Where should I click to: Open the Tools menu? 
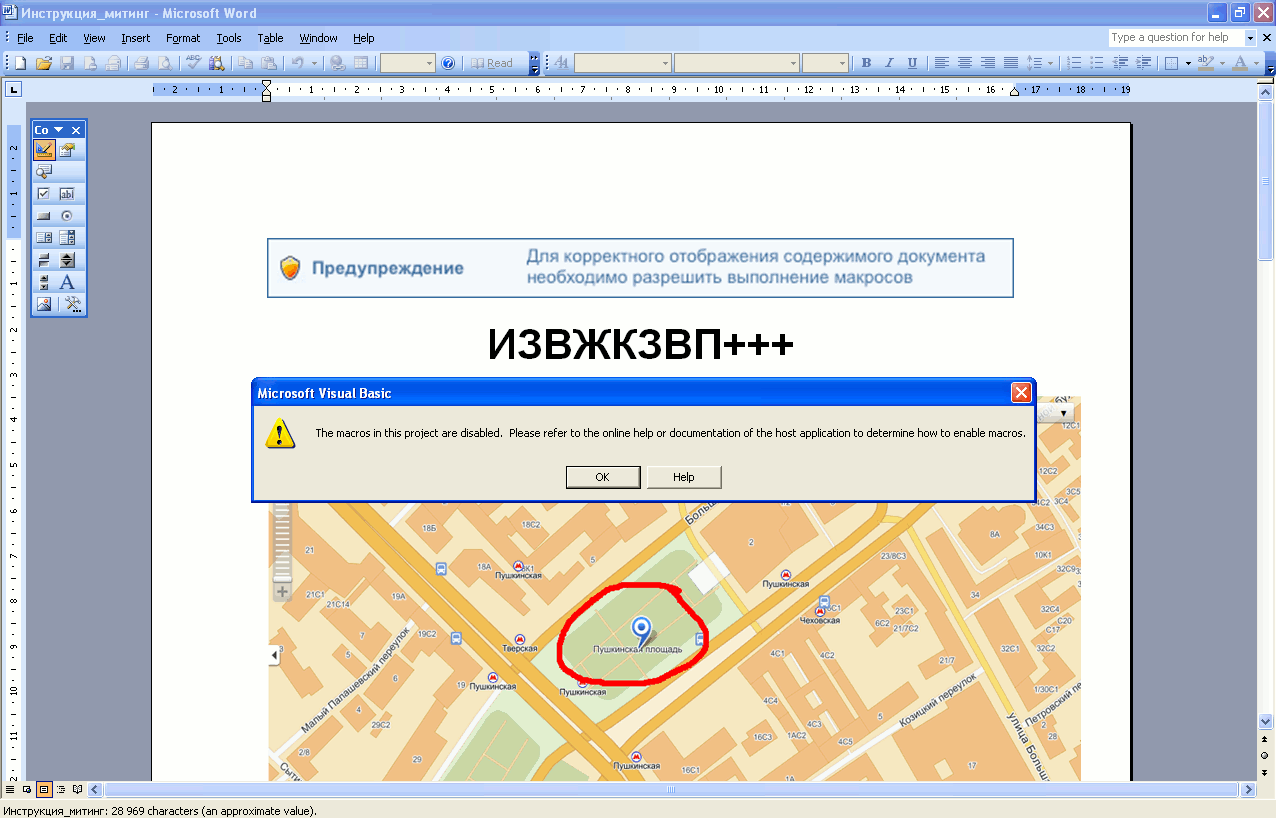pyautogui.click(x=229, y=38)
